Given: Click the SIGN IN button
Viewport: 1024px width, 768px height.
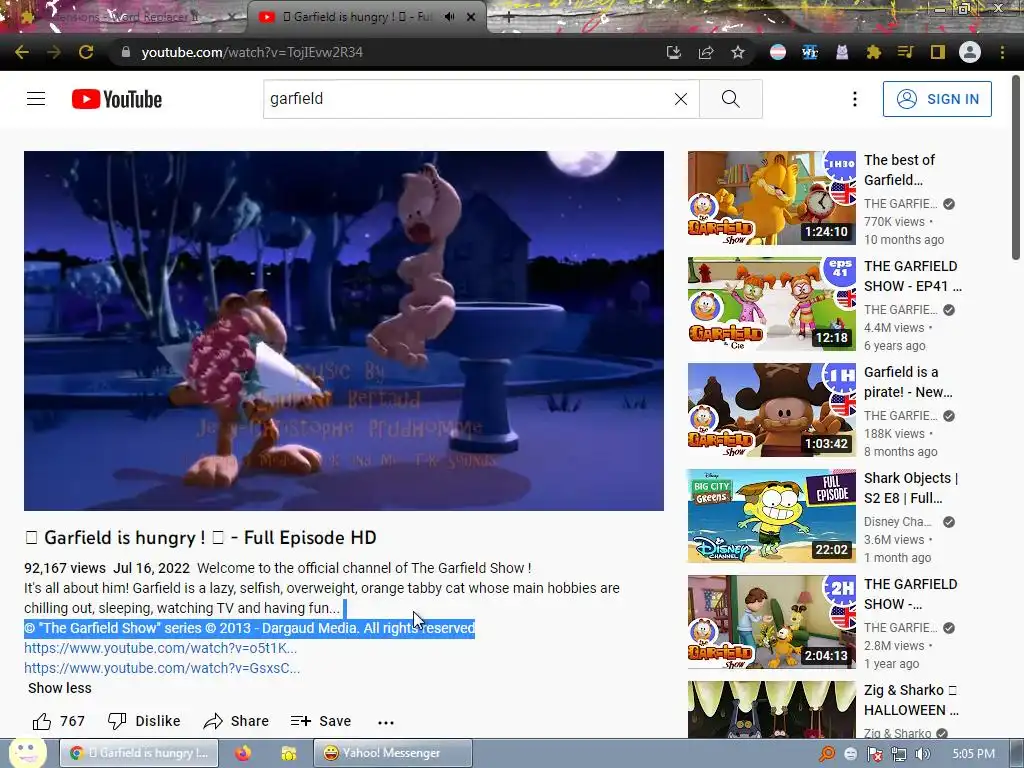Looking at the screenshot, I should pyautogui.click(x=937, y=99).
